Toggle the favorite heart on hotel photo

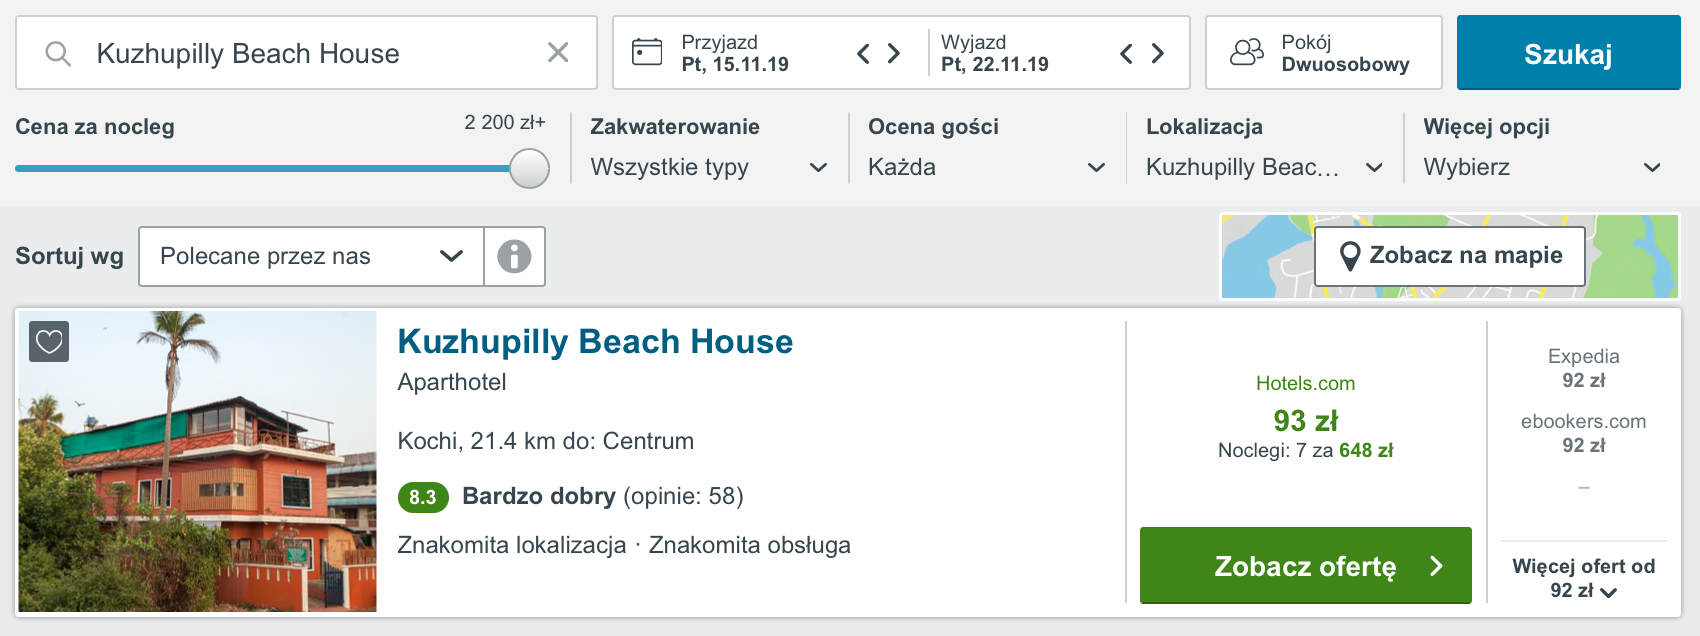coord(49,342)
